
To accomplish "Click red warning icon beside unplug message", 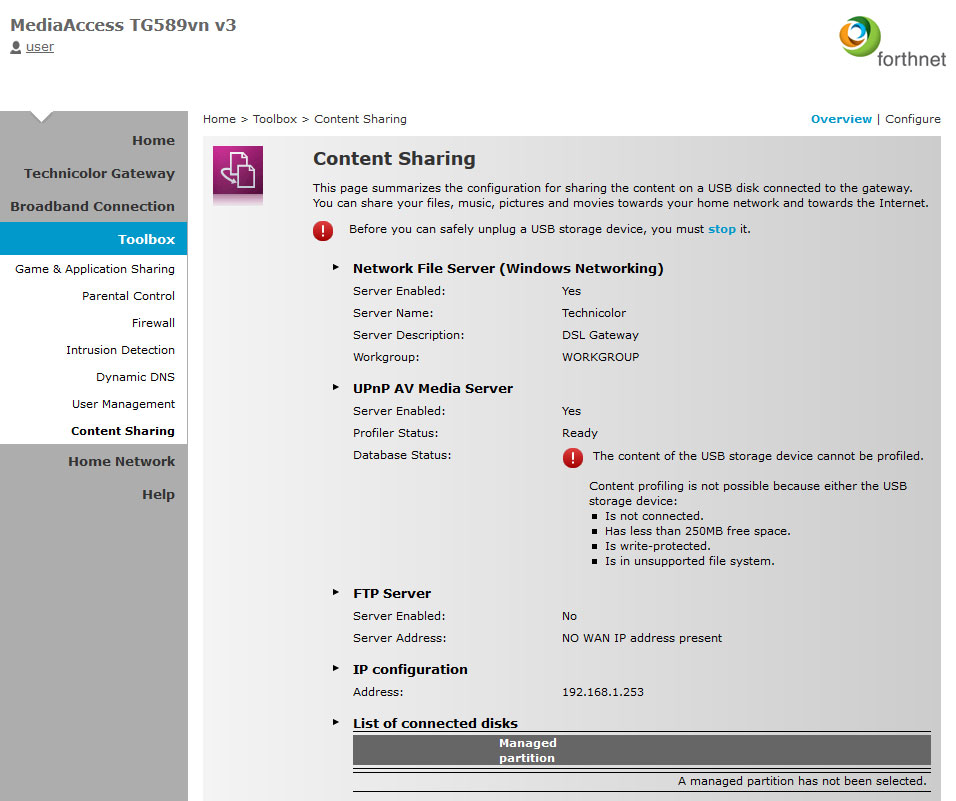I will click(x=323, y=230).
